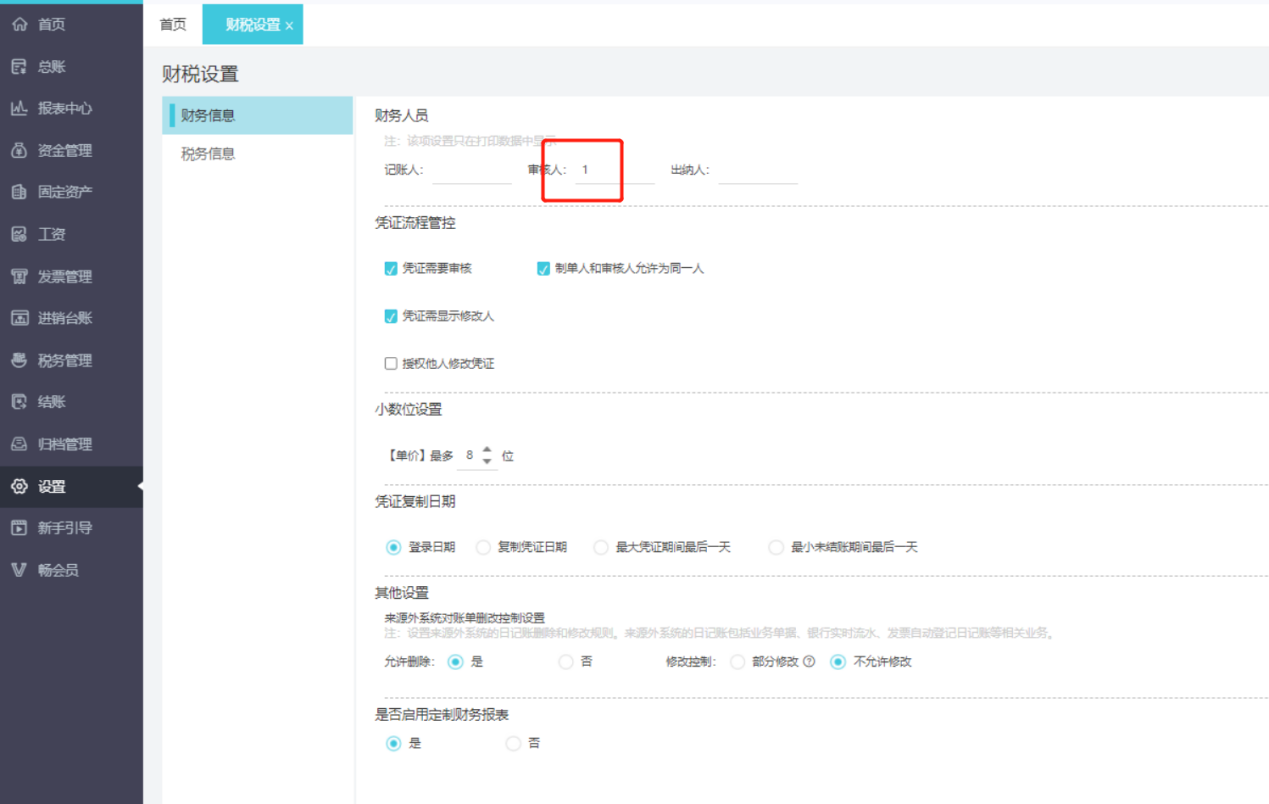
Task: Enable the 授权他人修改凭证 checkbox
Action: point(391,364)
